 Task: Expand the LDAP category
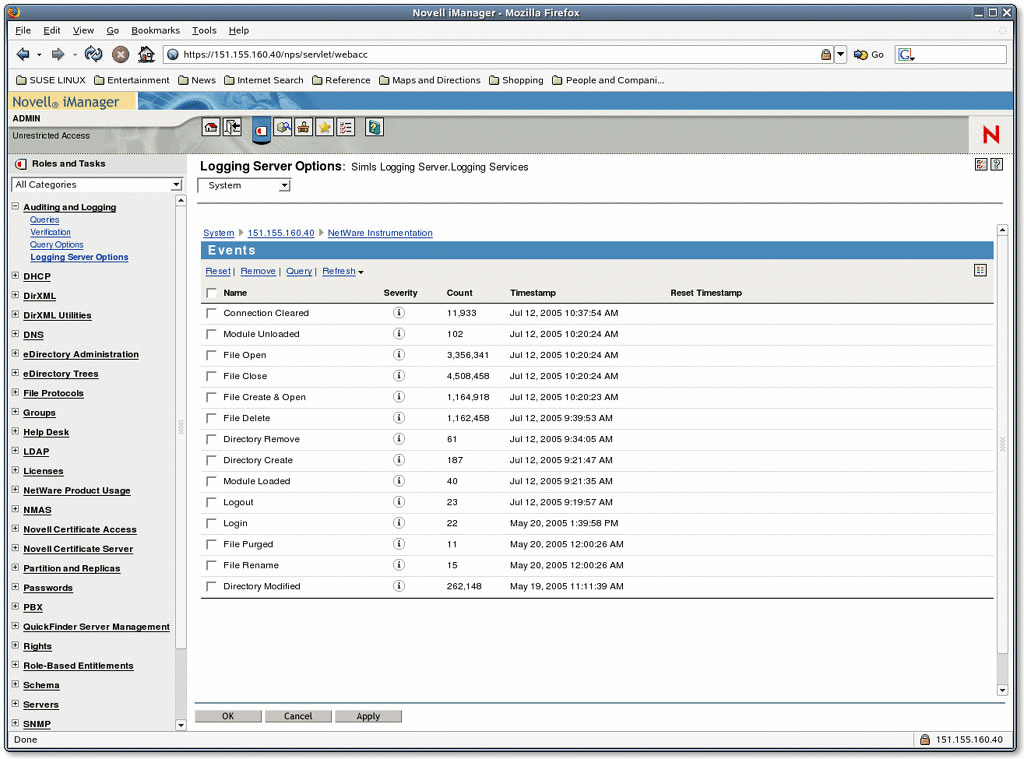[15, 451]
